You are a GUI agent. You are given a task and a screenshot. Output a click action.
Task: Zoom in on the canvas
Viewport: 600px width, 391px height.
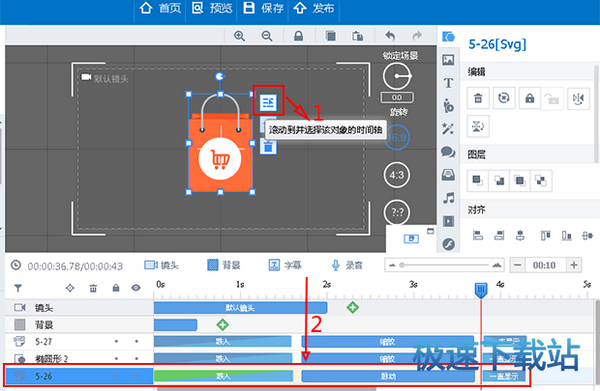point(240,36)
